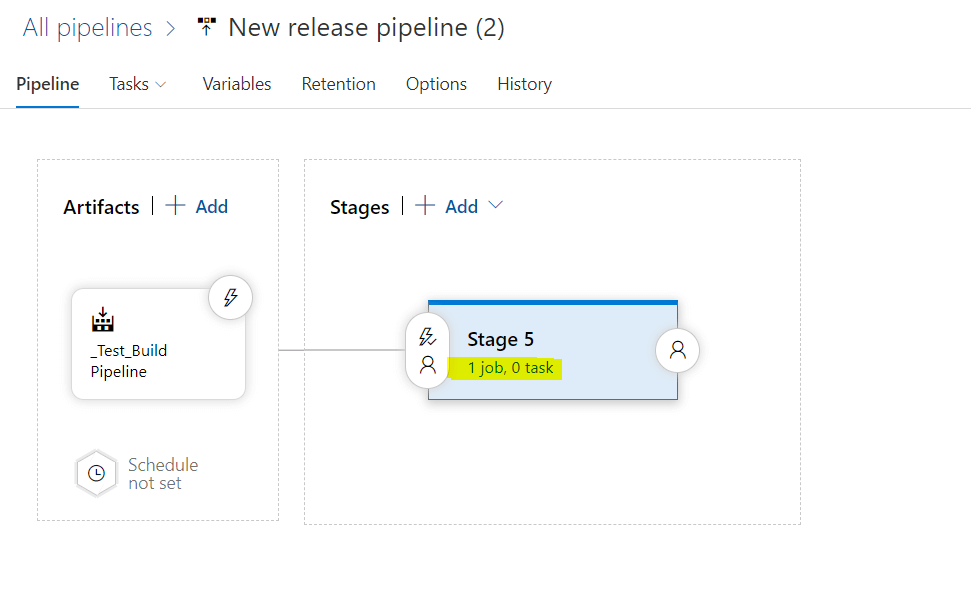Click the Stage 5 name on stage card
Image resolution: width=971 pixels, height=601 pixels.
pos(500,339)
